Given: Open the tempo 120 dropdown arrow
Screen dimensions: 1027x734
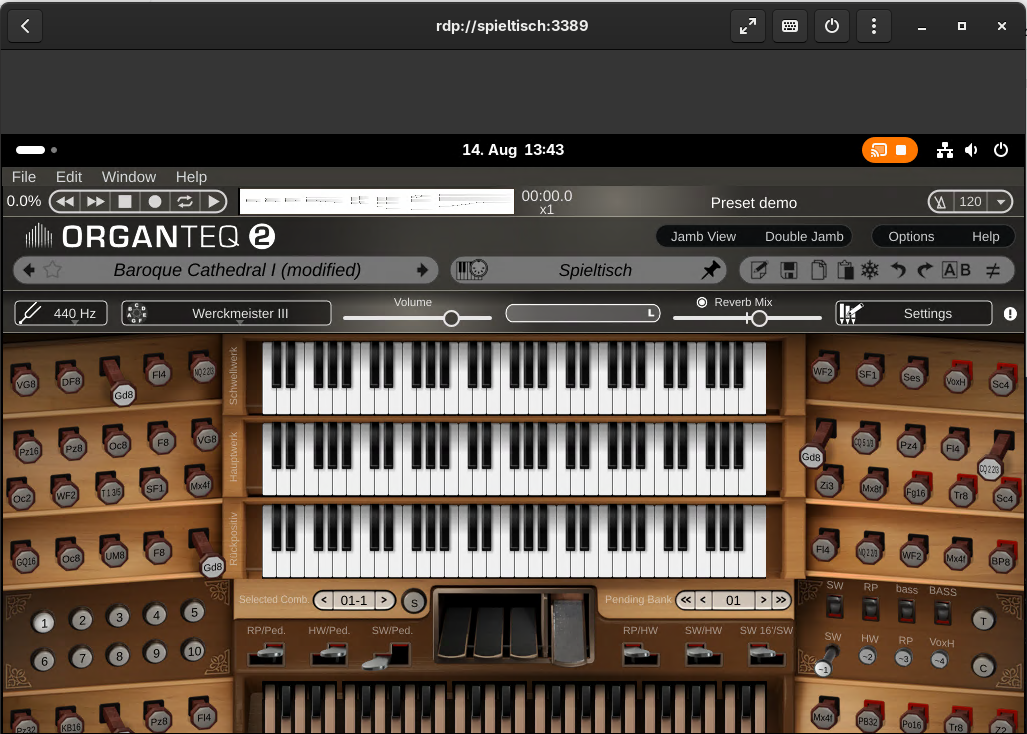Looking at the screenshot, I should point(1001,202).
